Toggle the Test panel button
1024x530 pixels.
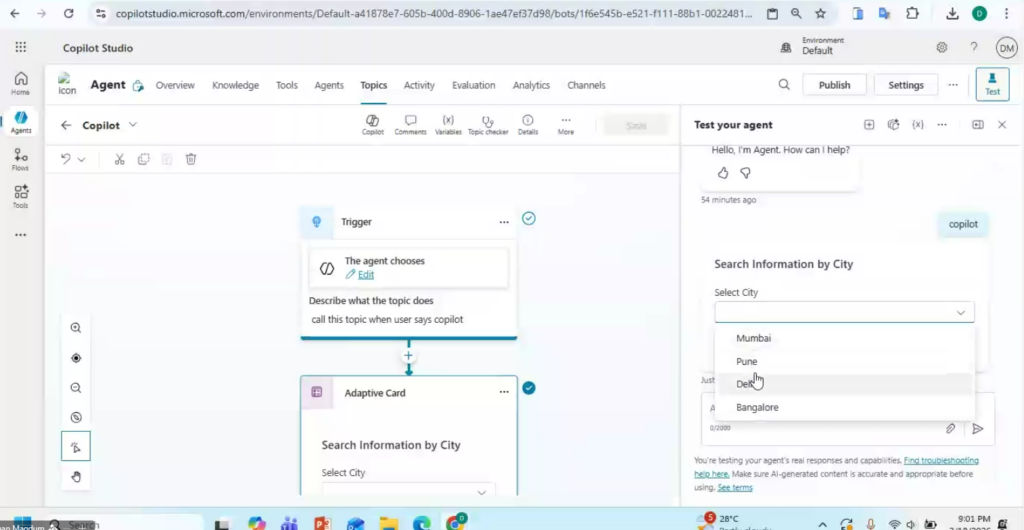point(992,85)
